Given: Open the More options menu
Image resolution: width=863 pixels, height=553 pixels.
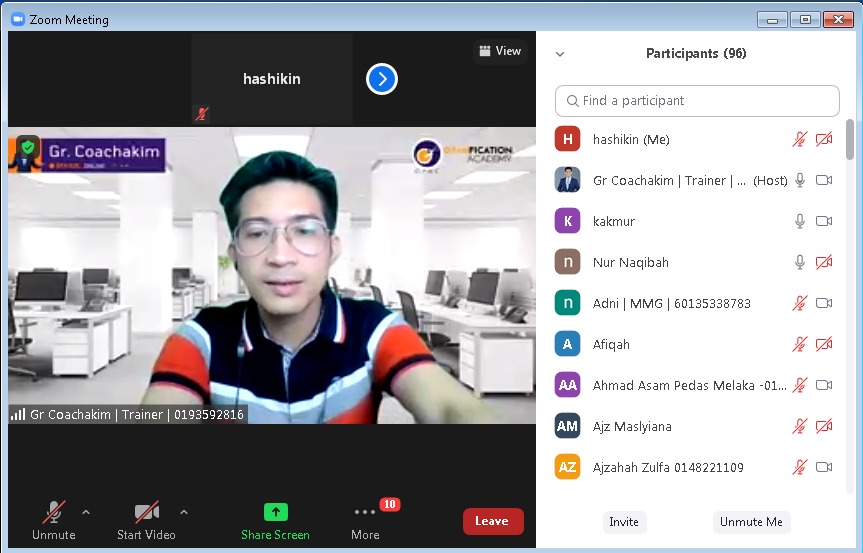Looking at the screenshot, I should coord(365,521).
